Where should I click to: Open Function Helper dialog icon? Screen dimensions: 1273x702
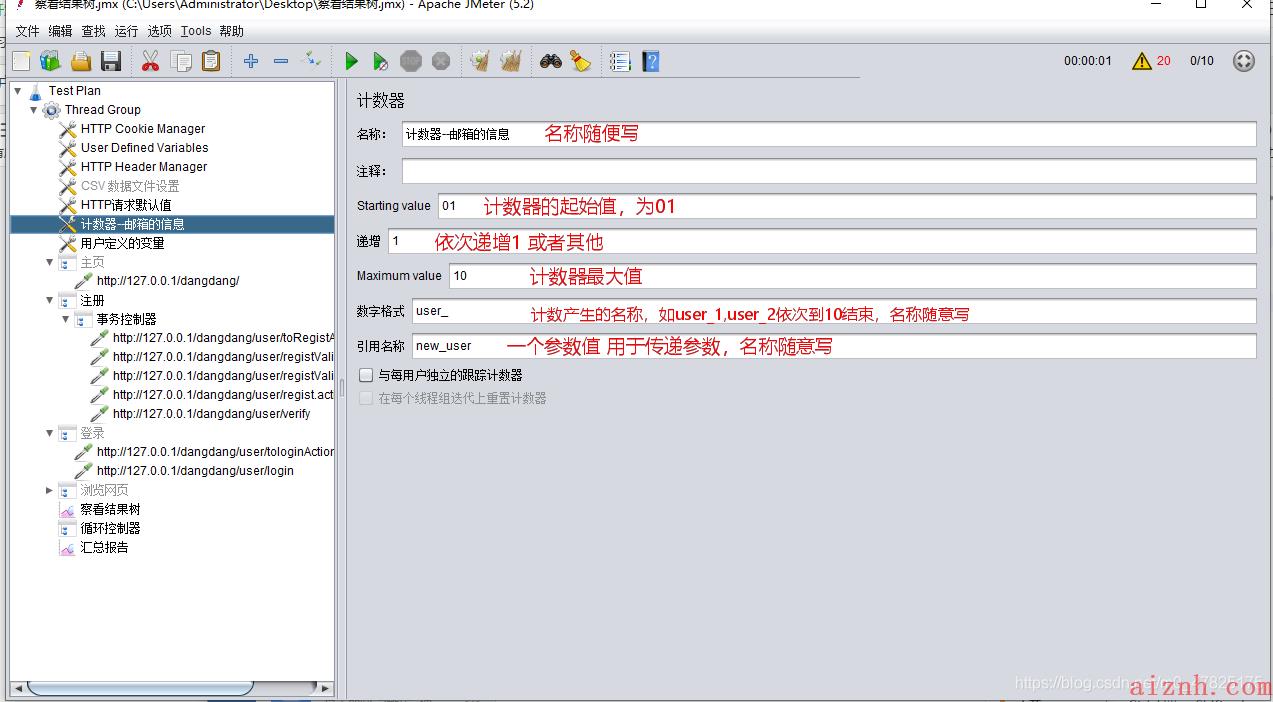click(620, 61)
